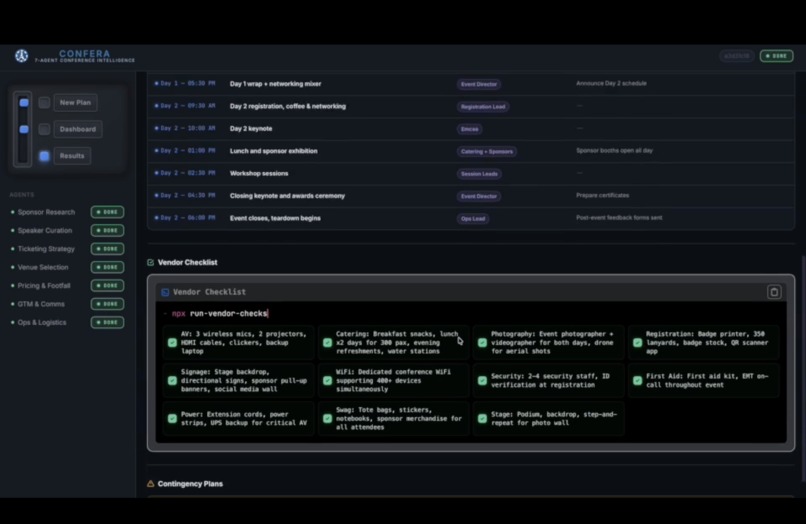The height and width of the screenshot is (524, 806).
Task: Click the Contingency Plans heading
Action: [x=190, y=484]
